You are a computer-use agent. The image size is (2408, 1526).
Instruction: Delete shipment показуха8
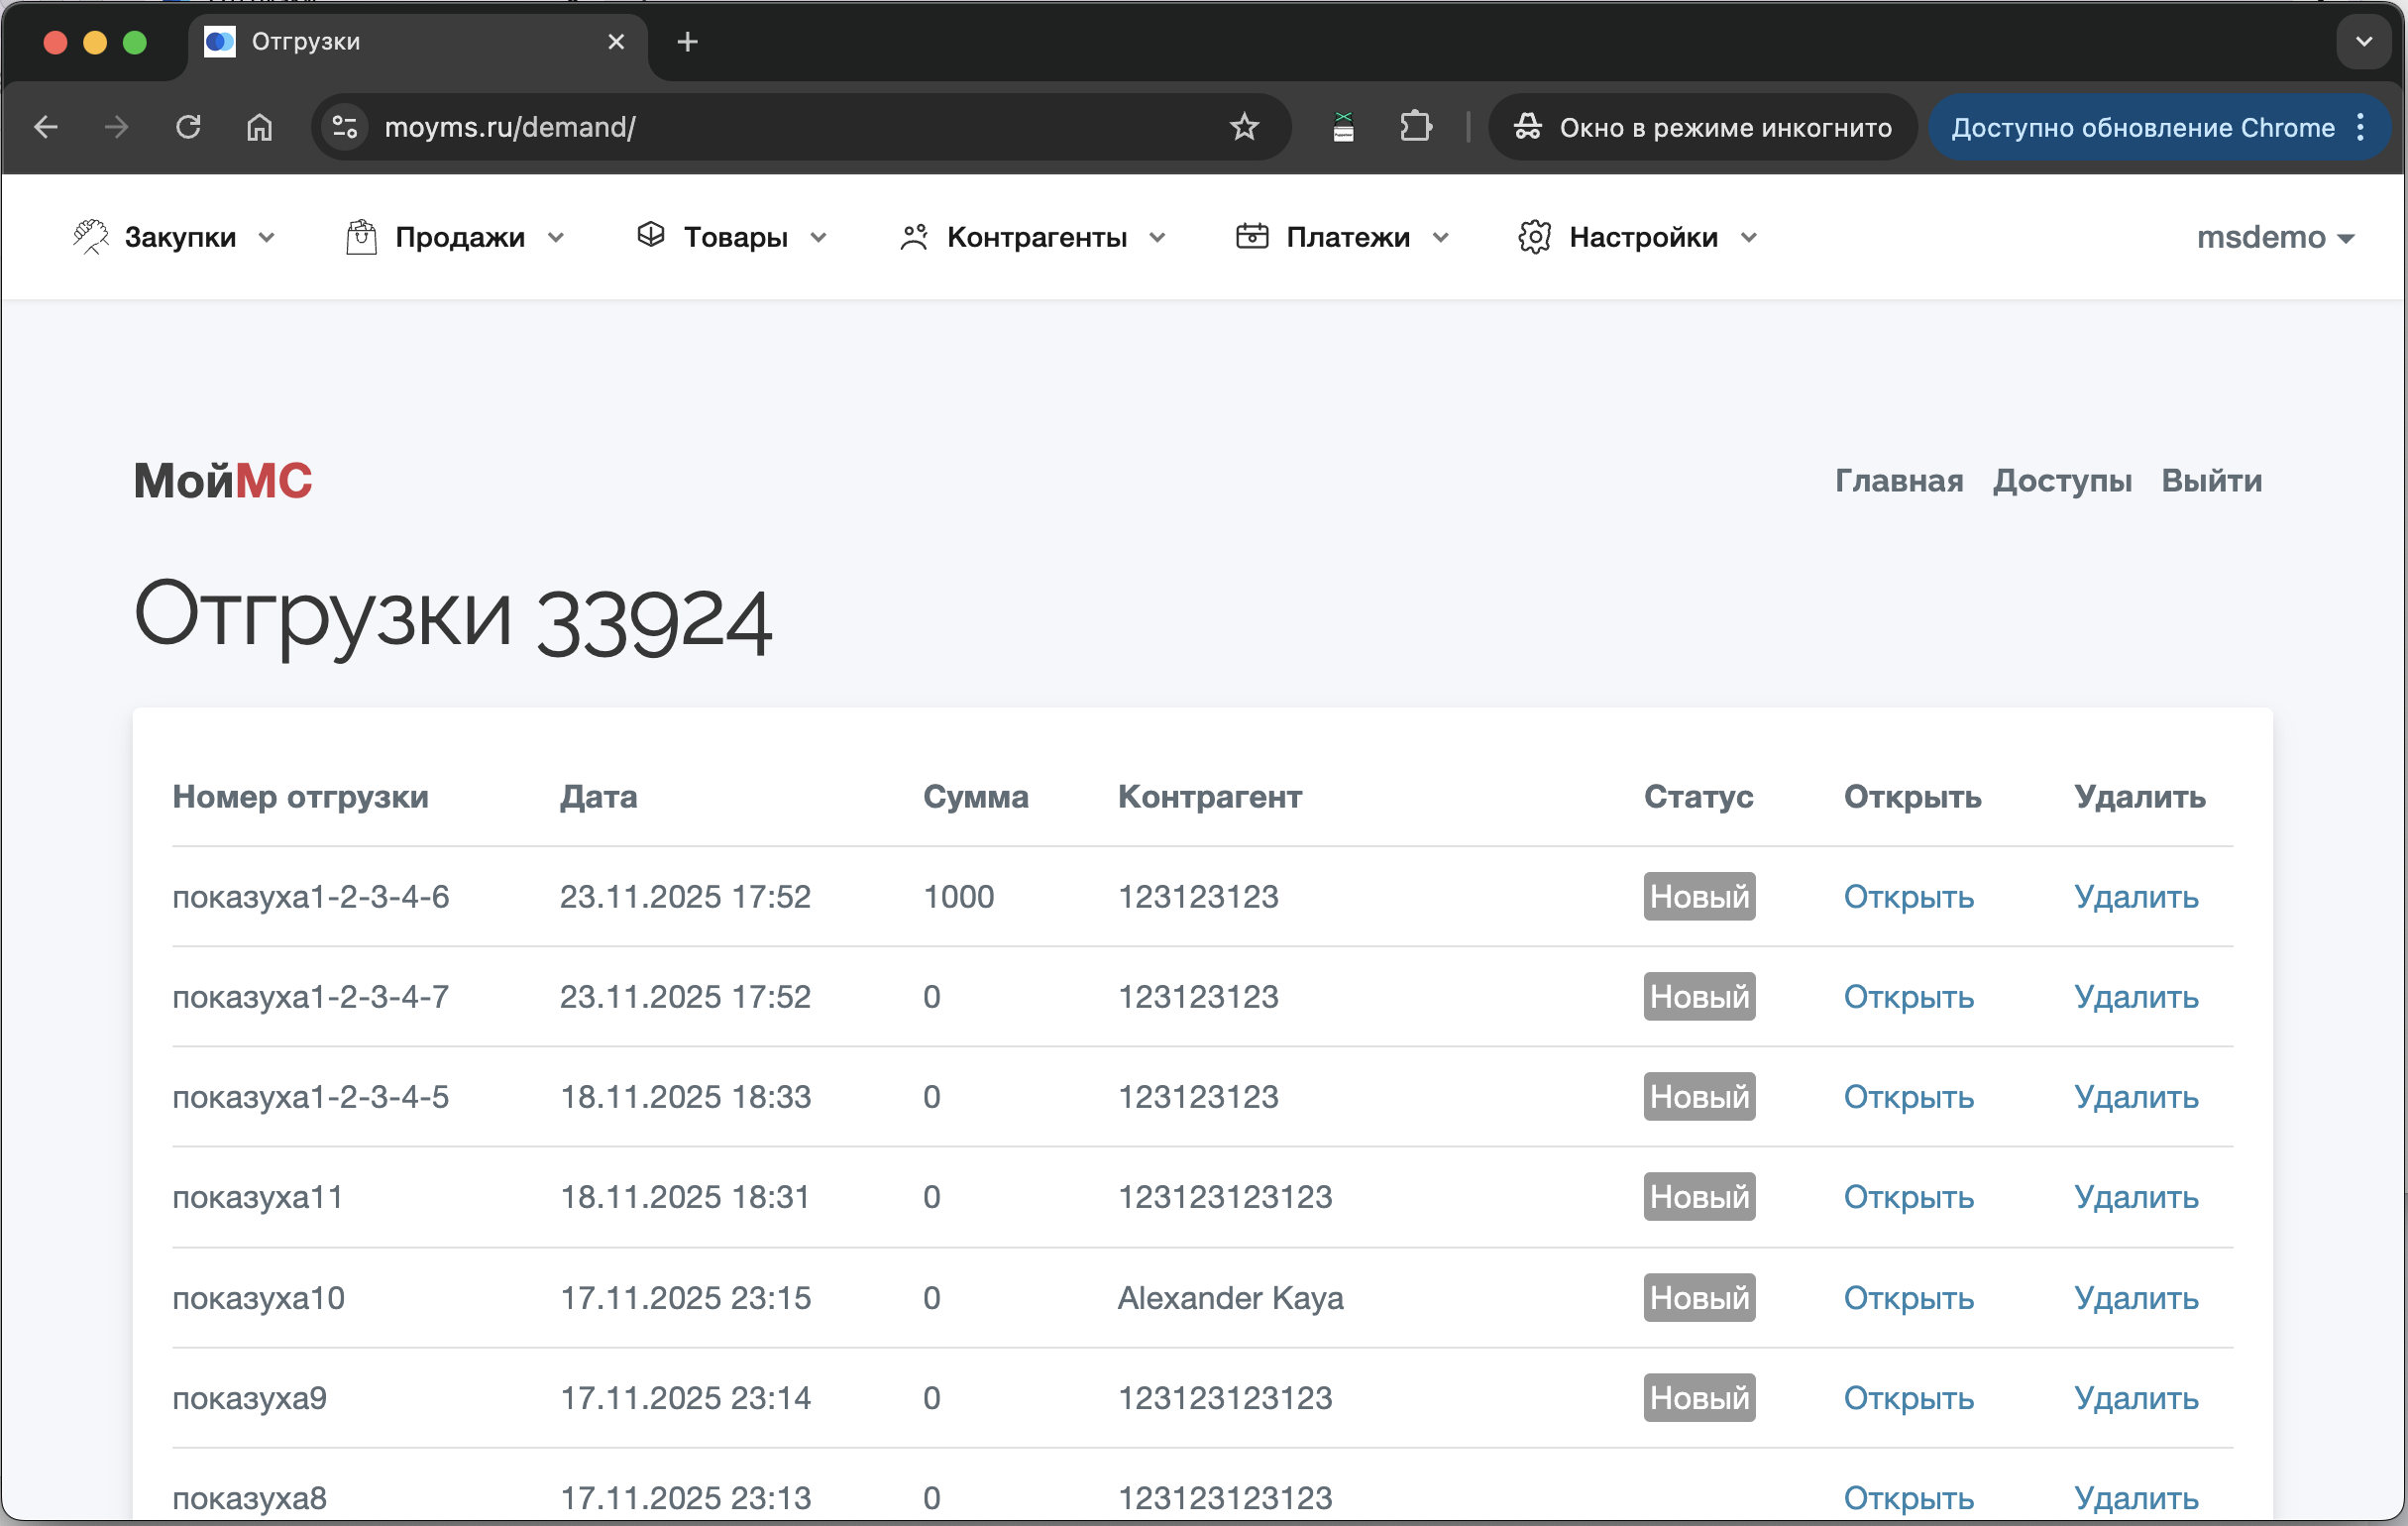pos(2136,1498)
